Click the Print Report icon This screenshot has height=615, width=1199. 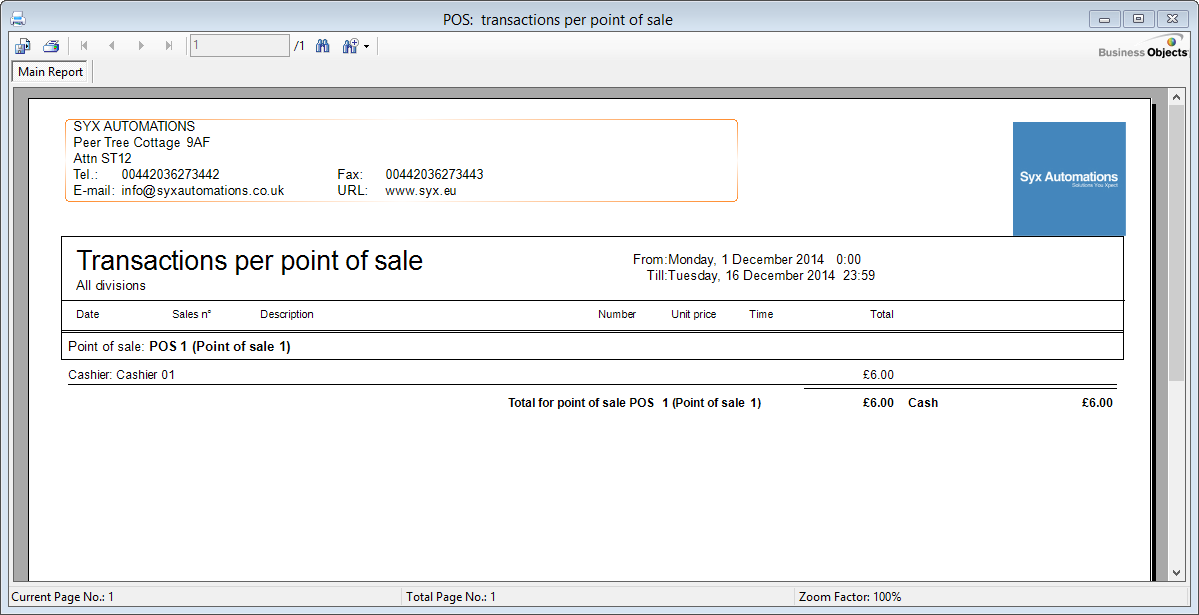coord(51,46)
